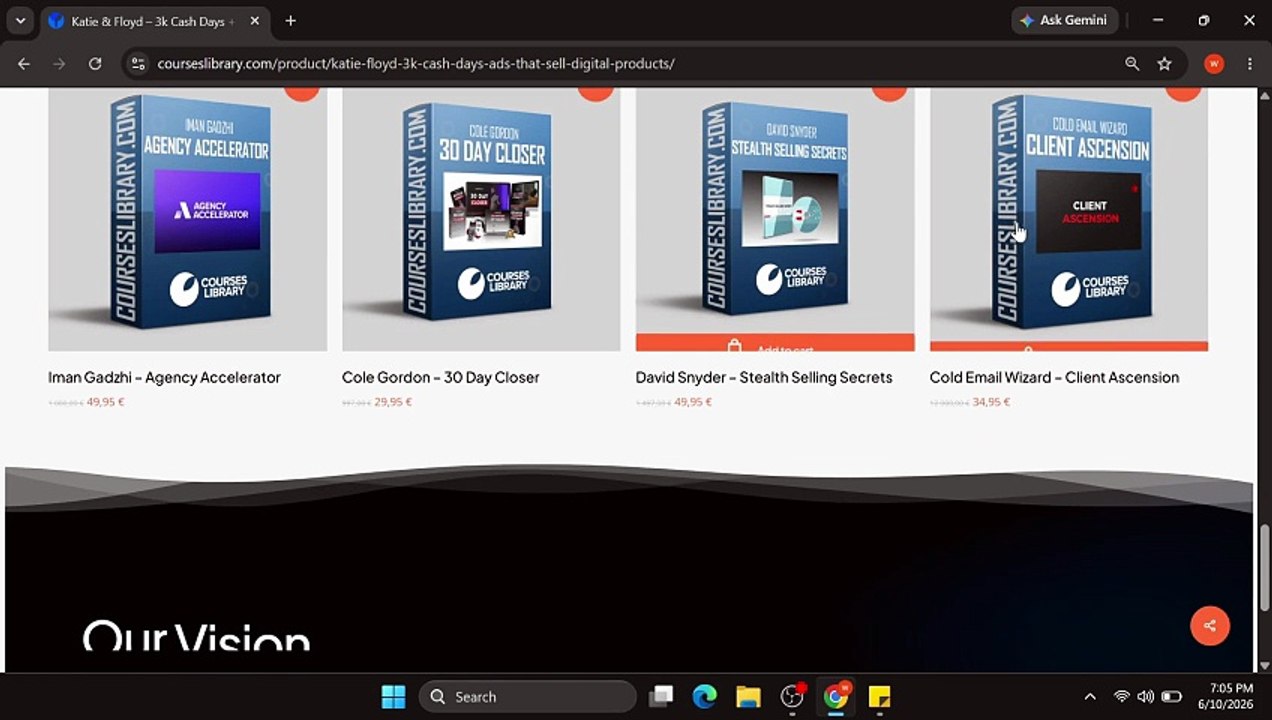Click the 49,95 € price under Agency Accelerator
The height and width of the screenshot is (720, 1272).
(x=106, y=402)
